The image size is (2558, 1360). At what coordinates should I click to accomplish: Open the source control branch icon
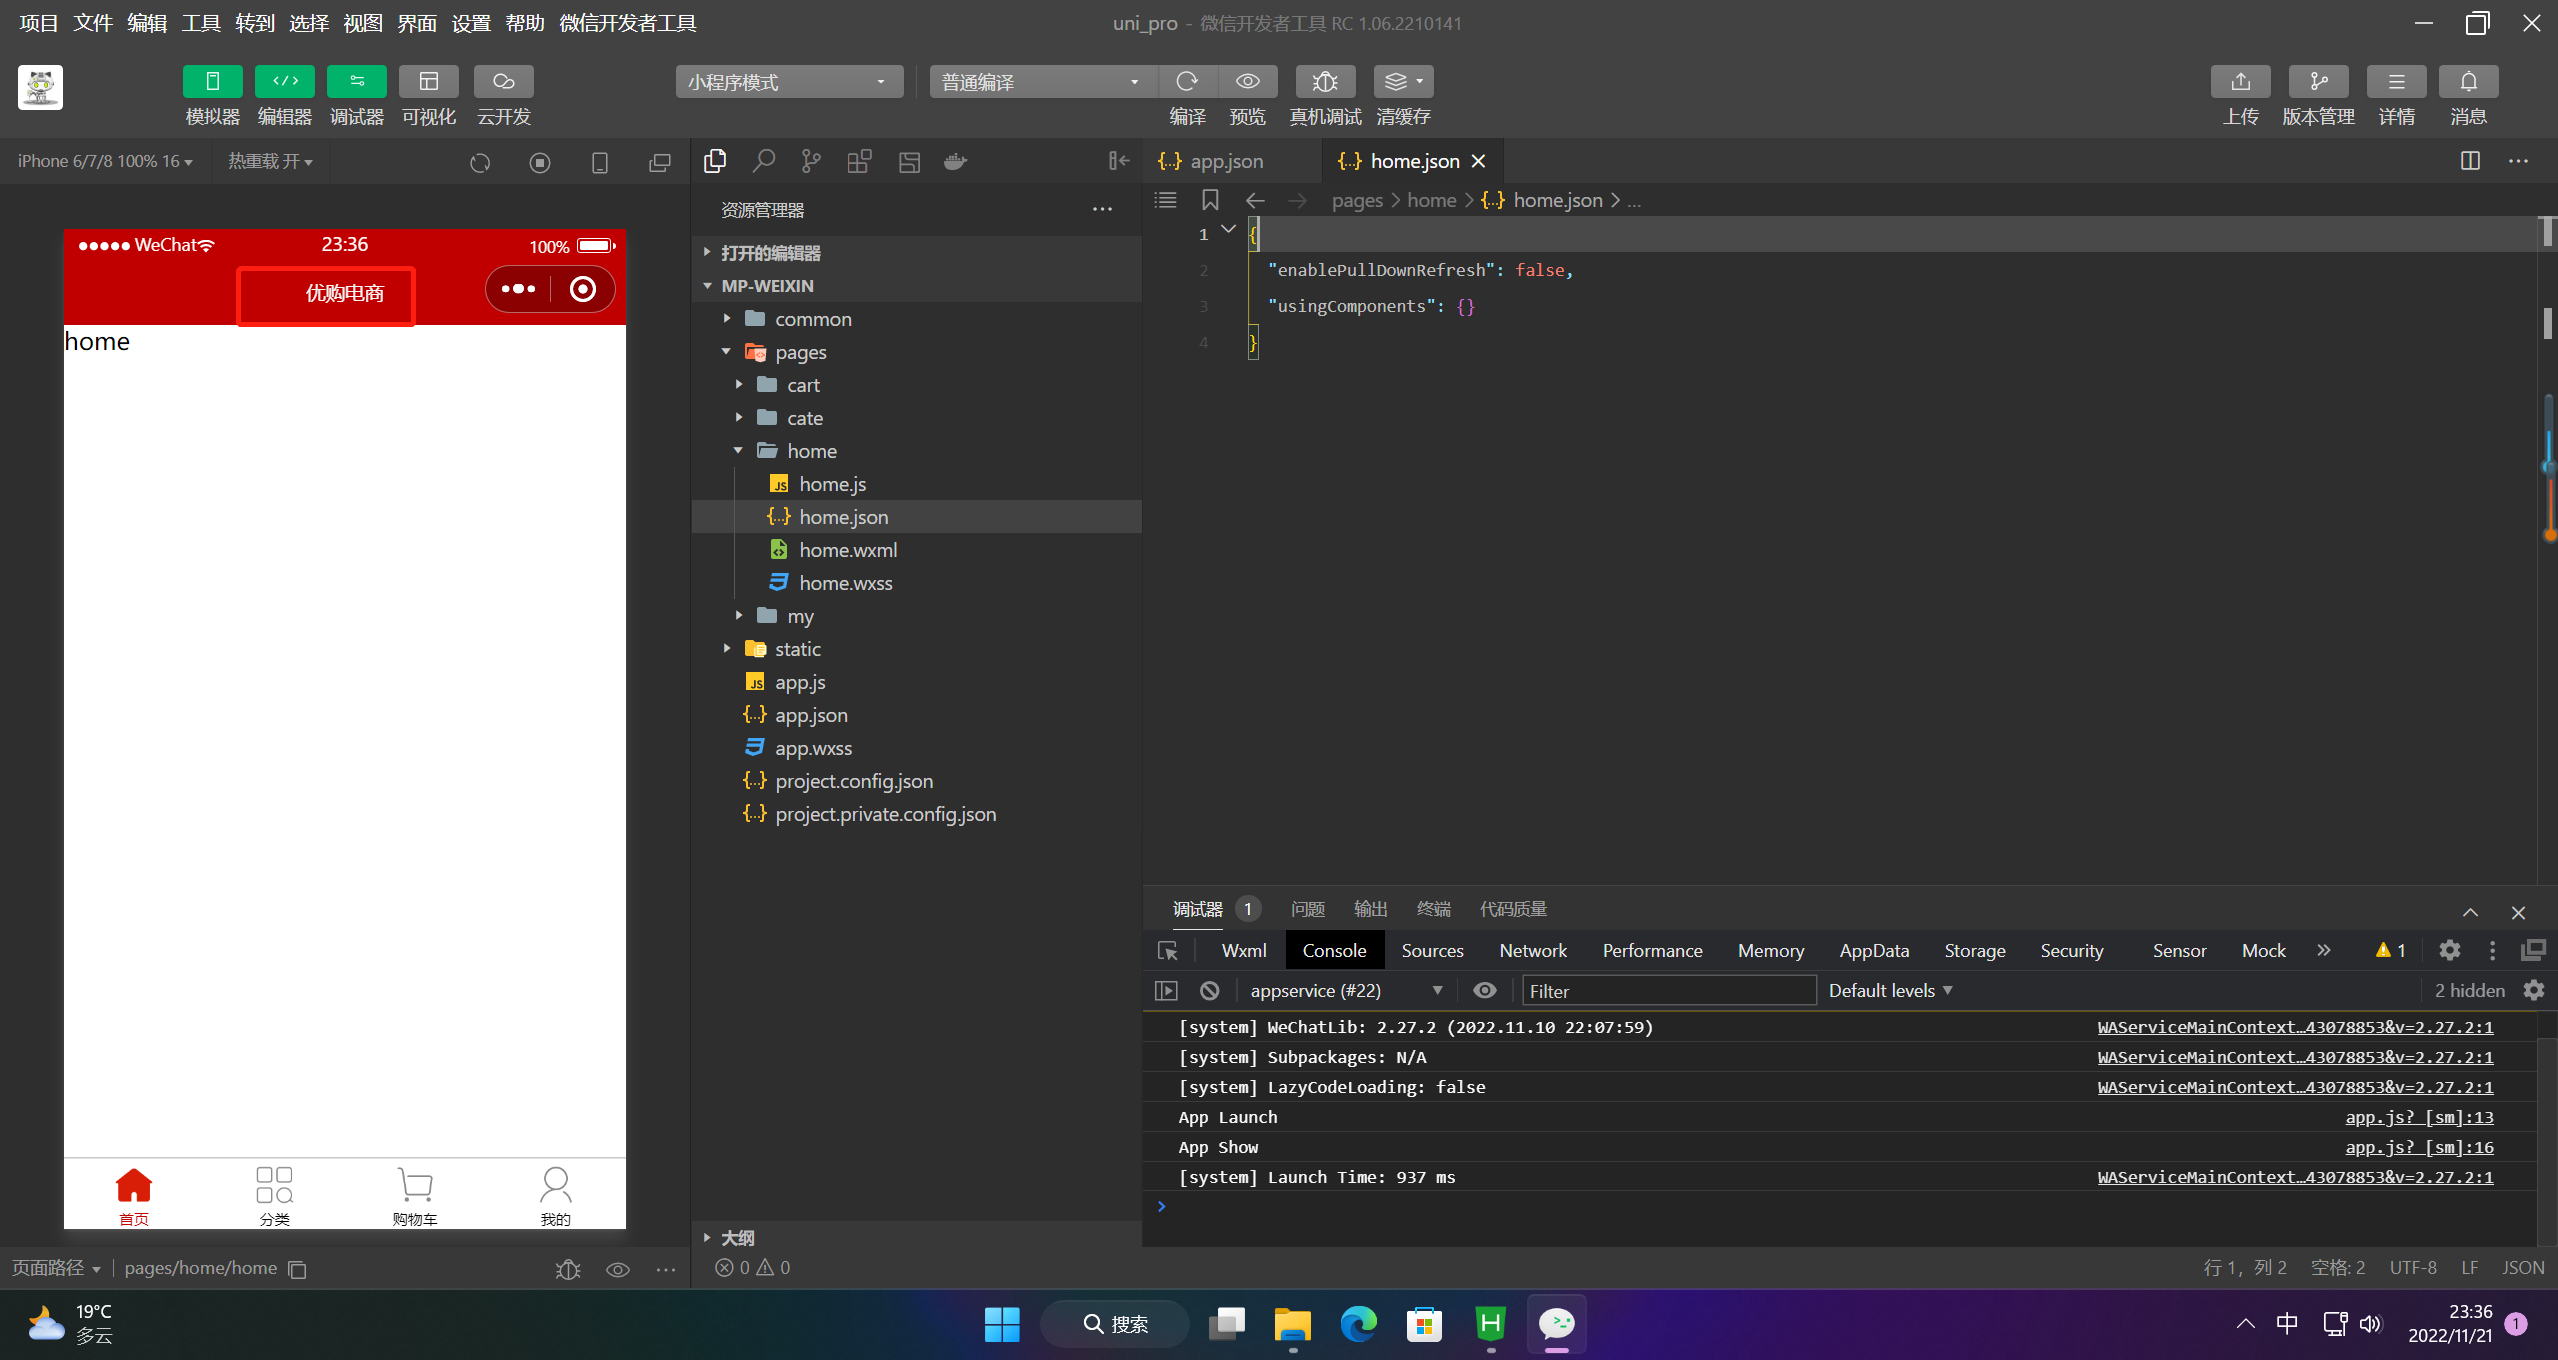pos(811,161)
